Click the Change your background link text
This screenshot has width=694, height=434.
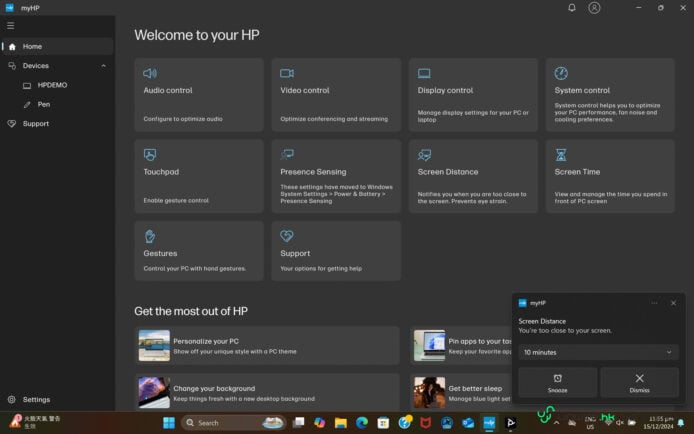coord(214,388)
